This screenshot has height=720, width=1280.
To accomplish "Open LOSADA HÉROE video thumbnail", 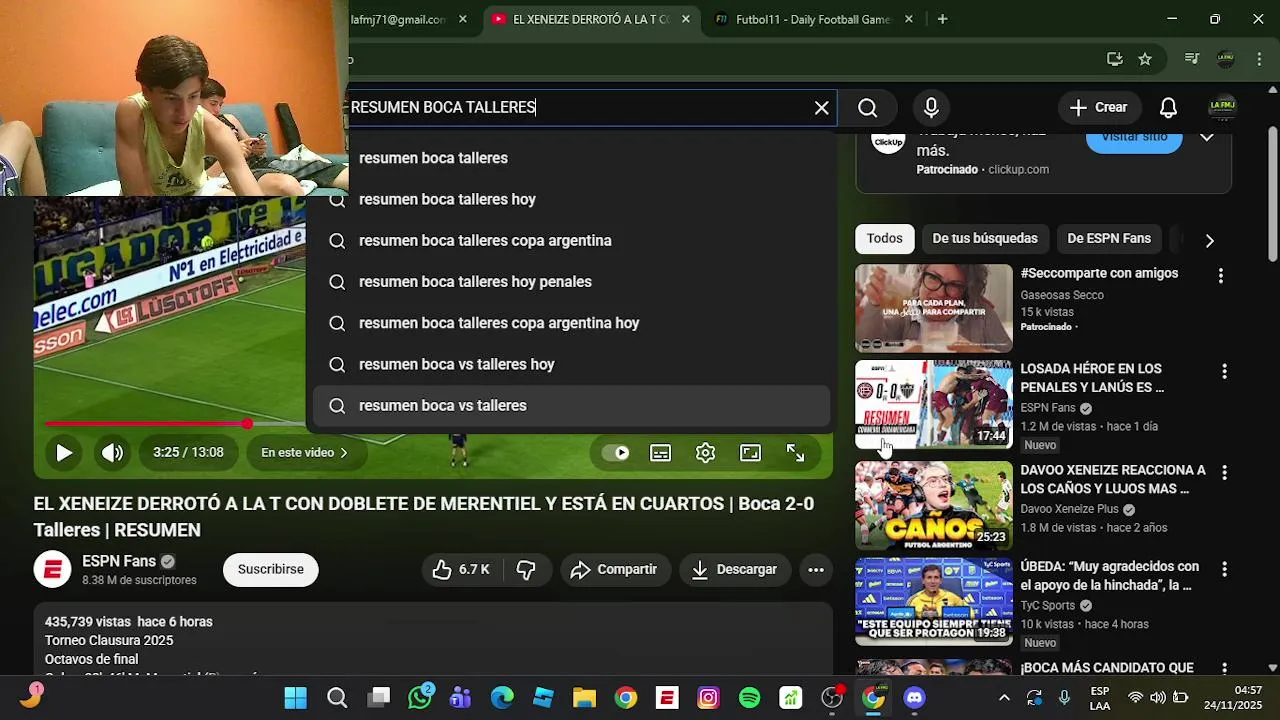I will click(x=934, y=405).
